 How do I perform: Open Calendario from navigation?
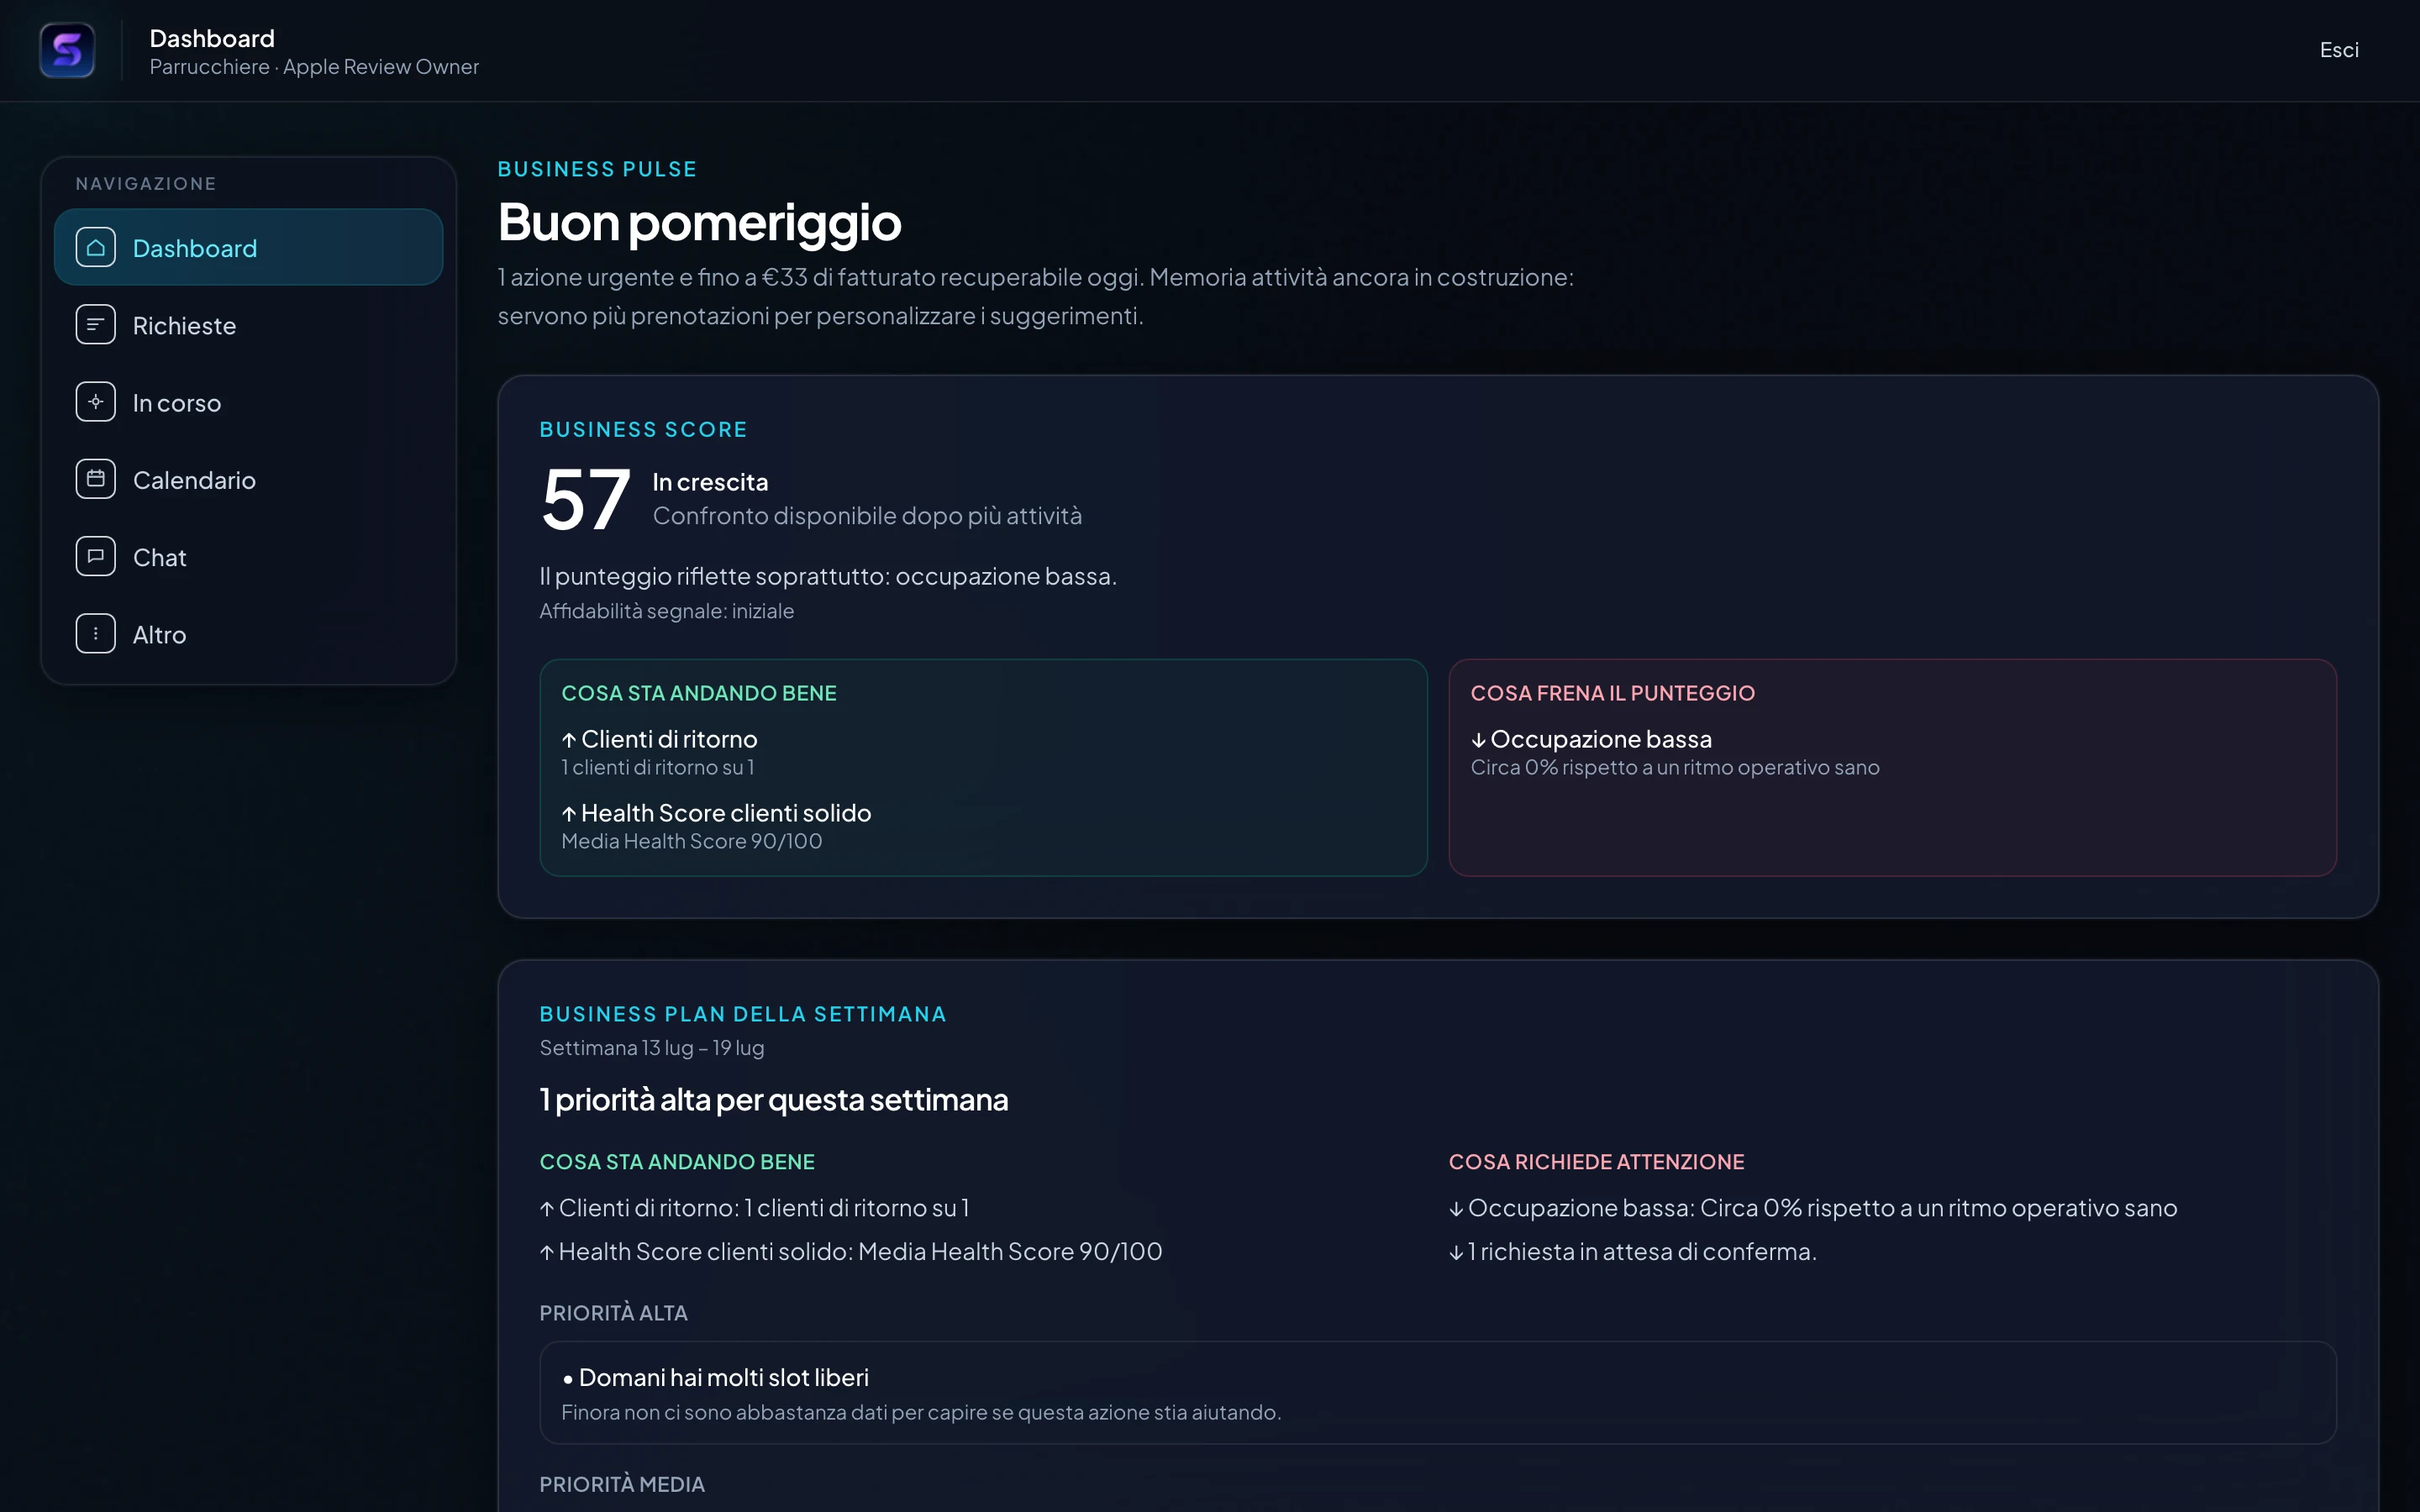click(x=248, y=480)
